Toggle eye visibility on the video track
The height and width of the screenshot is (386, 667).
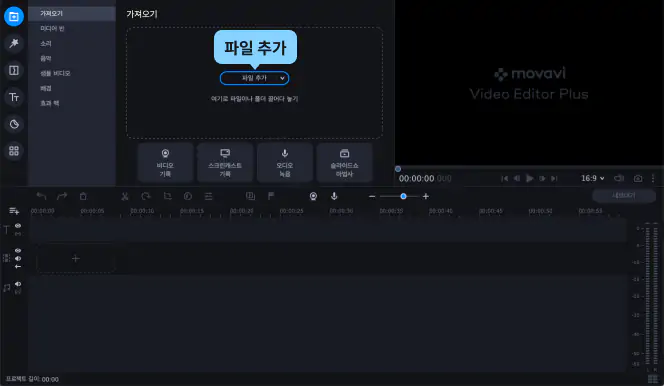(x=18, y=251)
